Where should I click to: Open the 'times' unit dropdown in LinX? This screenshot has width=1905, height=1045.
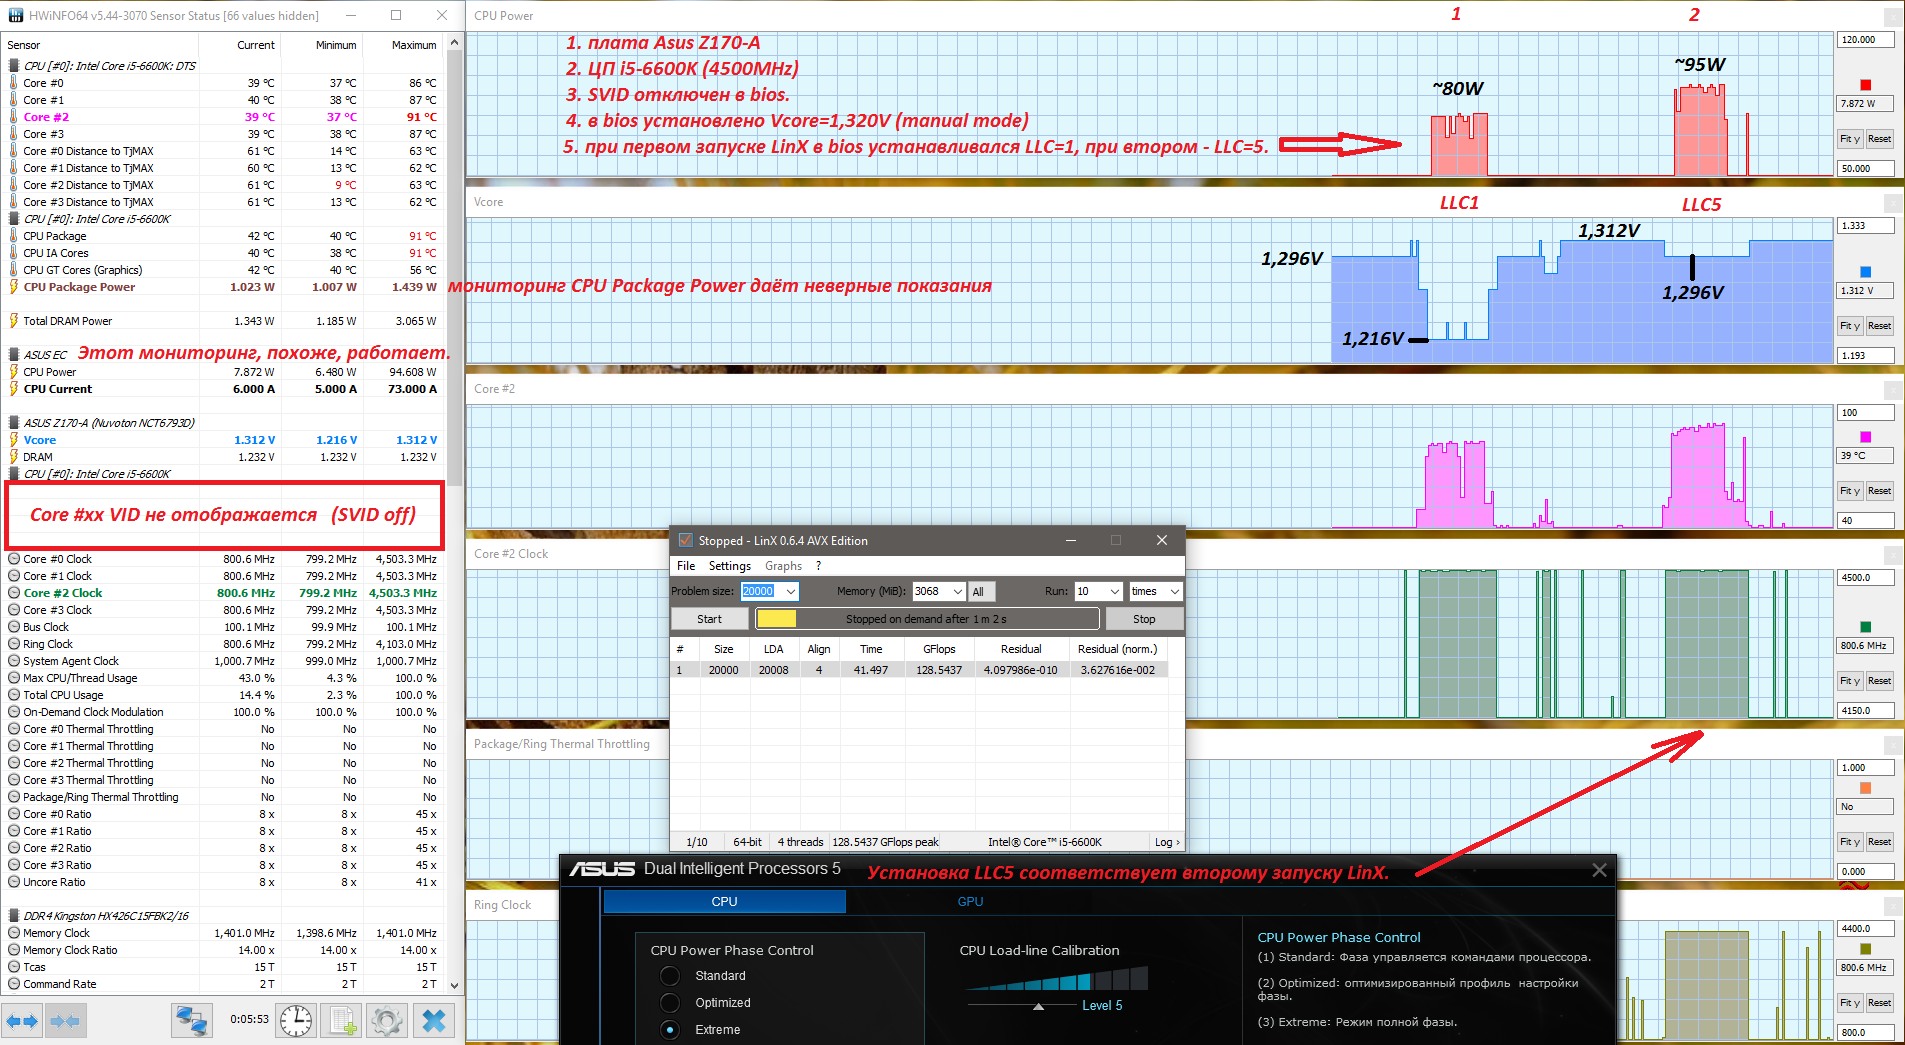click(x=1174, y=591)
